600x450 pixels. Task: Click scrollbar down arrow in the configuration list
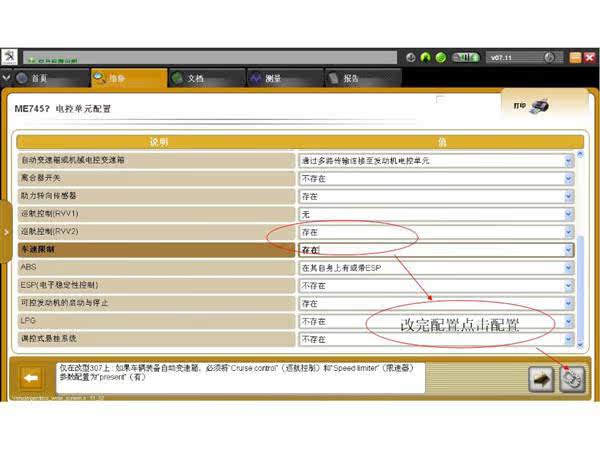click(580, 345)
